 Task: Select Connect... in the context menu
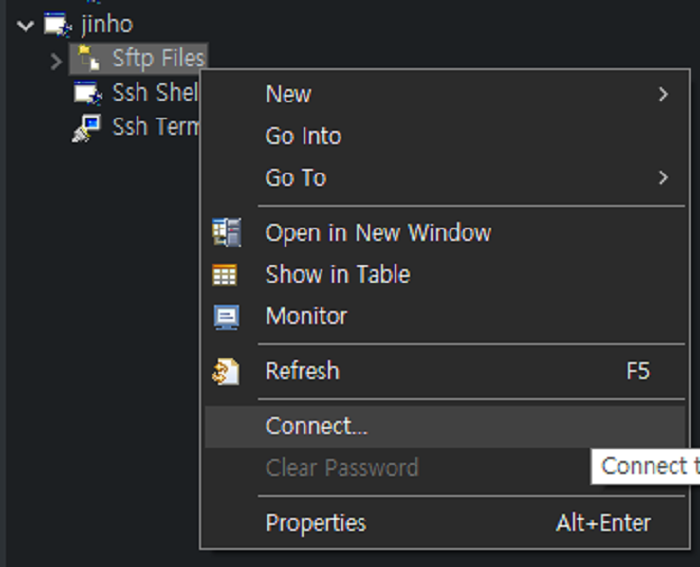pyautogui.click(x=316, y=426)
